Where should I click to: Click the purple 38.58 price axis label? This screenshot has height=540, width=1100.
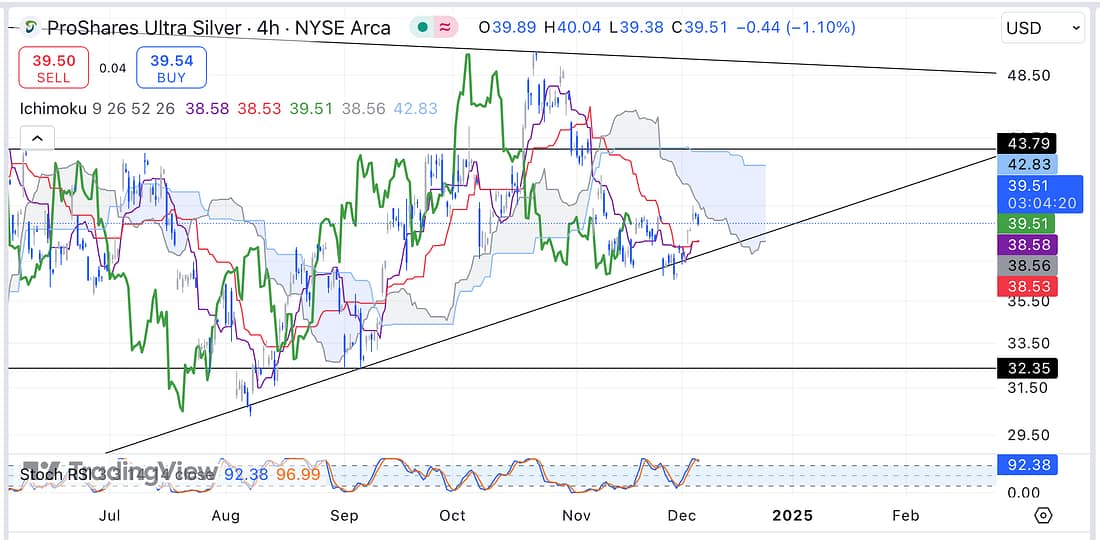point(1027,244)
